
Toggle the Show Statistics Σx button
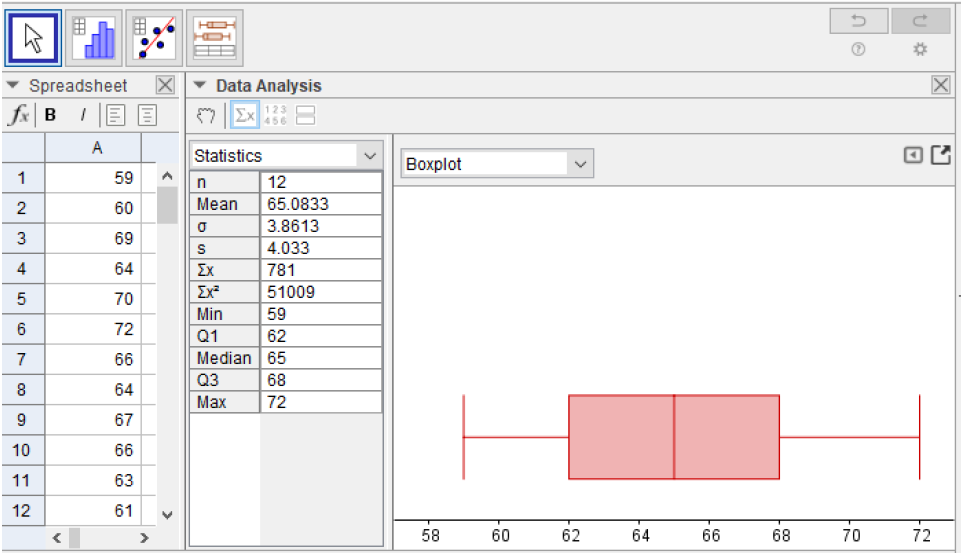point(245,115)
